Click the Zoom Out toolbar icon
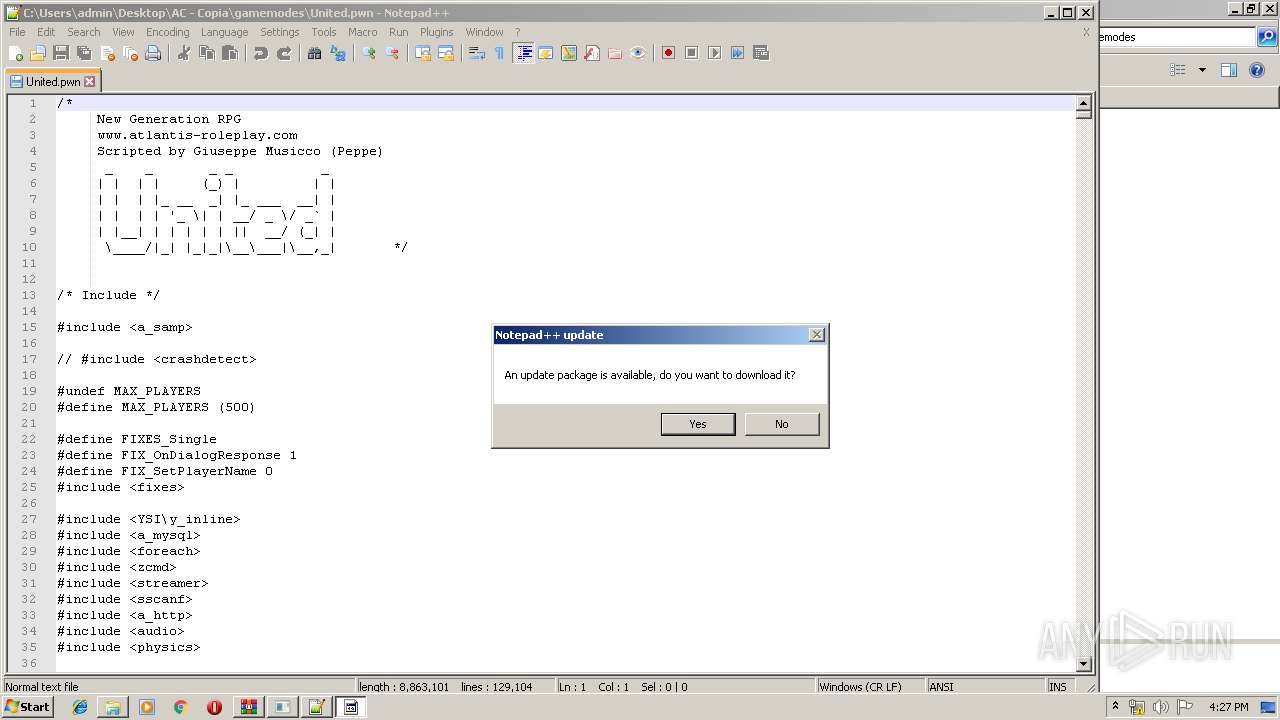 (x=392, y=53)
